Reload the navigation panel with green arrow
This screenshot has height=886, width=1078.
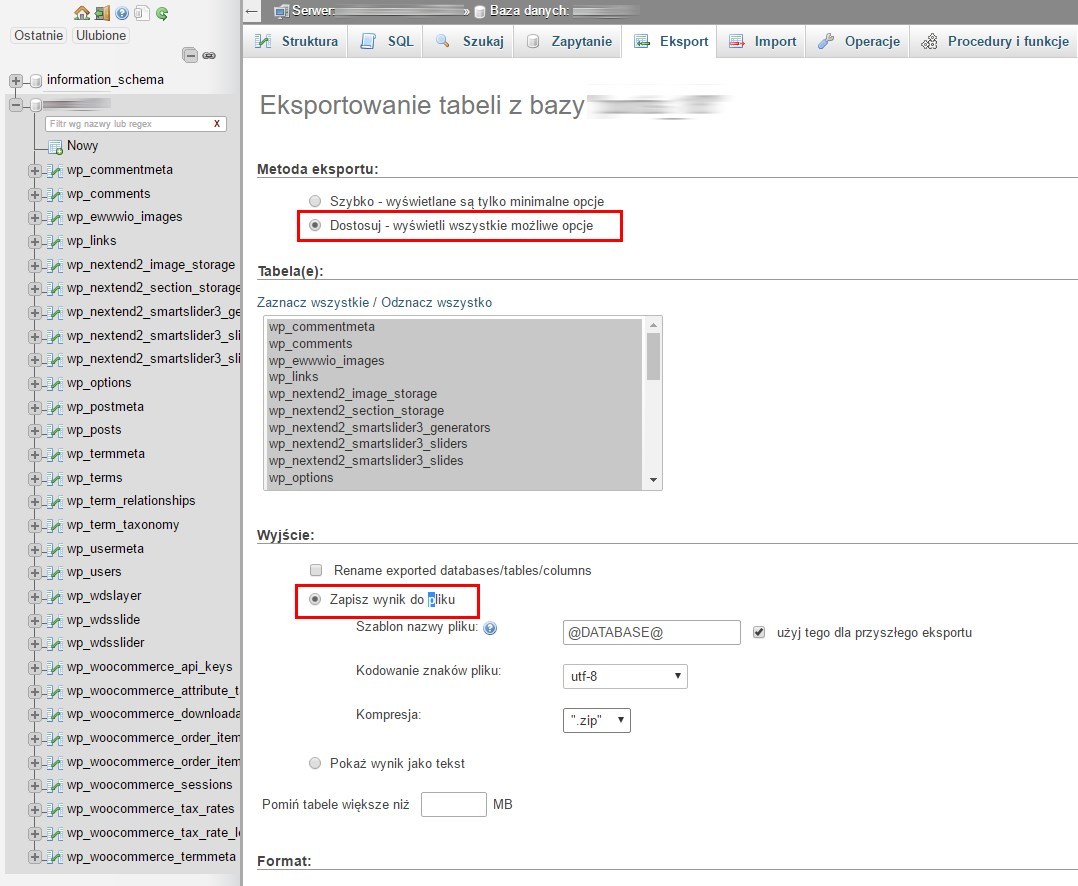(162, 13)
